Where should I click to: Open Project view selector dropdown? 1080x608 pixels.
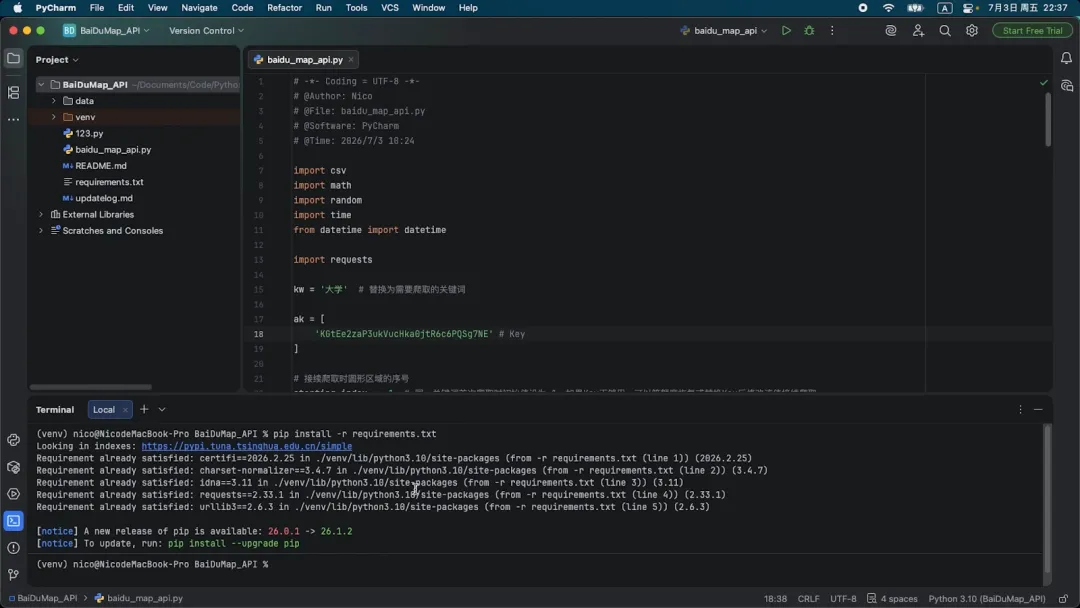[x=57, y=60]
